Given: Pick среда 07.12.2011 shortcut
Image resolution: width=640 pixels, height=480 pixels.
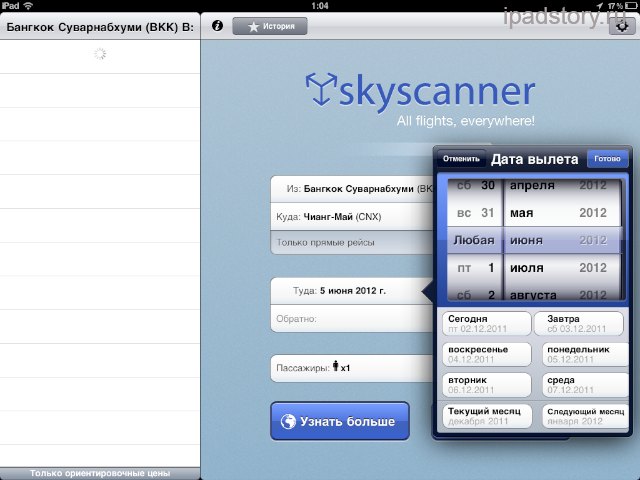Looking at the screenshot, I should pyautogui.click(x=585, y=385).
